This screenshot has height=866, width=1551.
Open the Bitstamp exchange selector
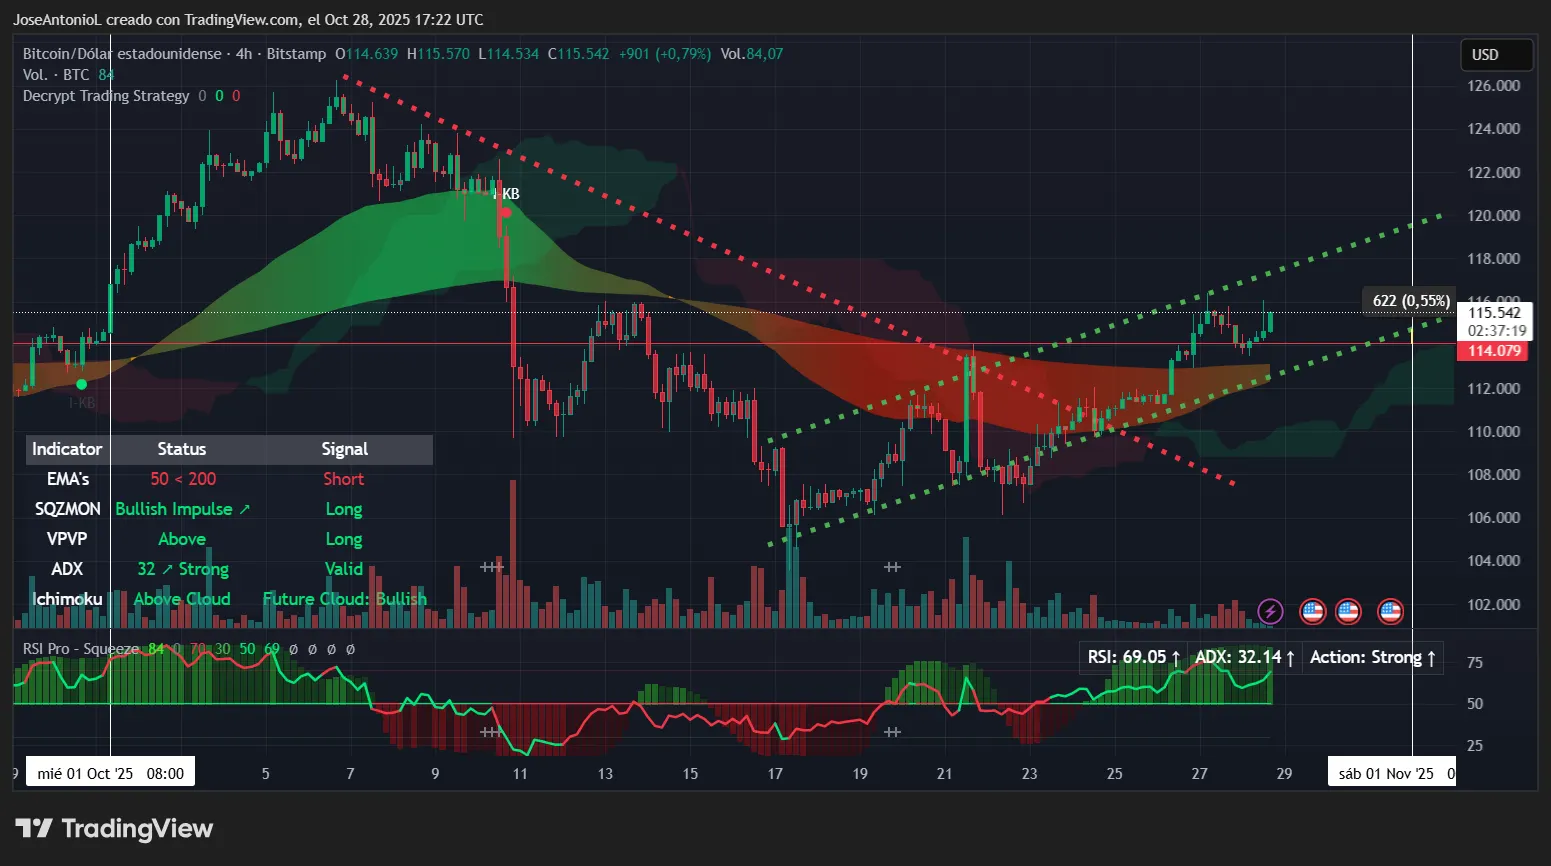pyautogui.click(x=296, y=53)
